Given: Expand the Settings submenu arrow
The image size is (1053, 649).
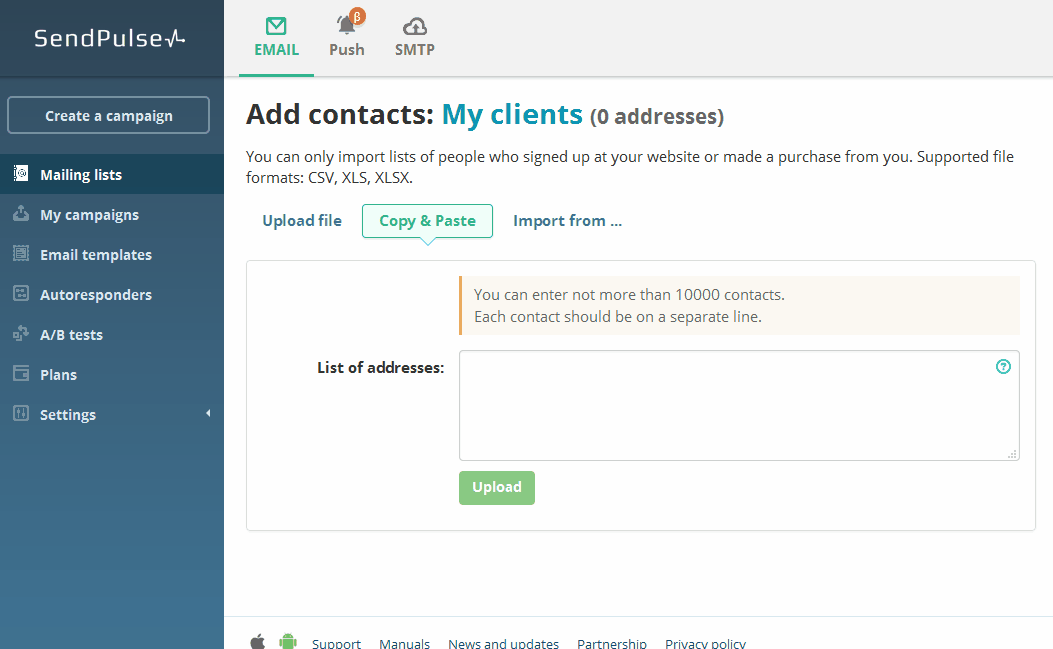Looking at the screenshot, I should [208, 414].
